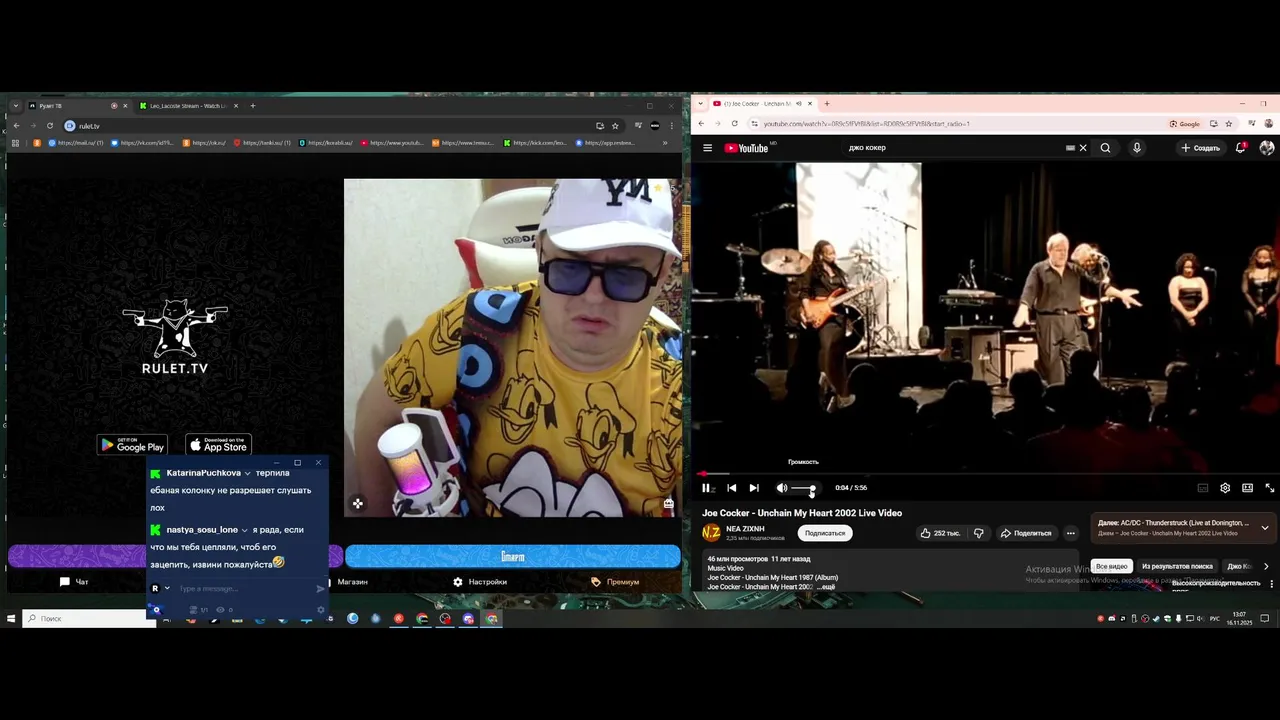
Task: Open the Создать button on YouTube
Action: click(1200, 148)
